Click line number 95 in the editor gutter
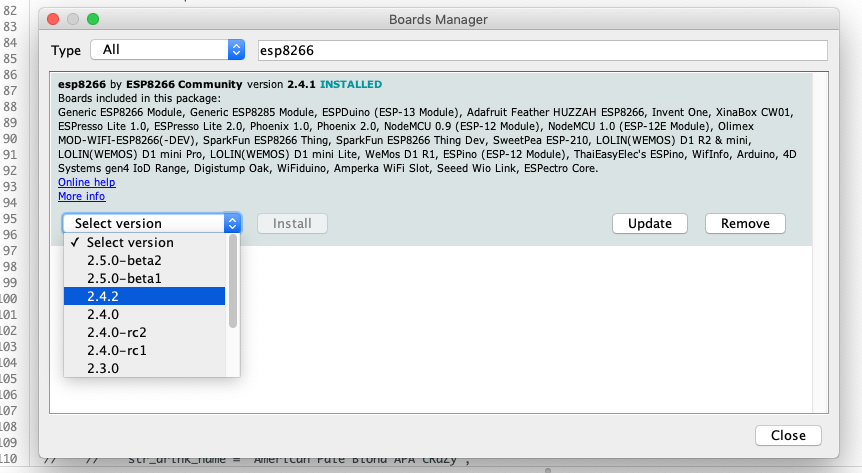Image resolution: width=862 pixels, height=473 pixels. click(x=10, y=218)
